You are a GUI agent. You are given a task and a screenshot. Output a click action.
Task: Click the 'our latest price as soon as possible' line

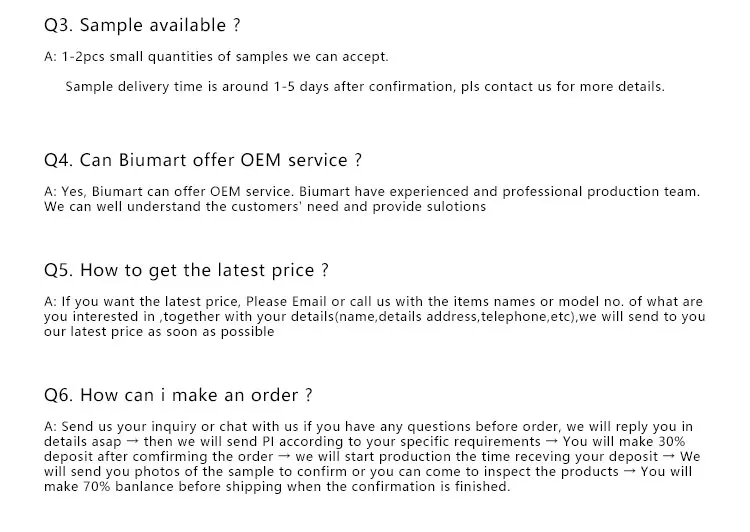pyautogui.click(x=159, y=332)
